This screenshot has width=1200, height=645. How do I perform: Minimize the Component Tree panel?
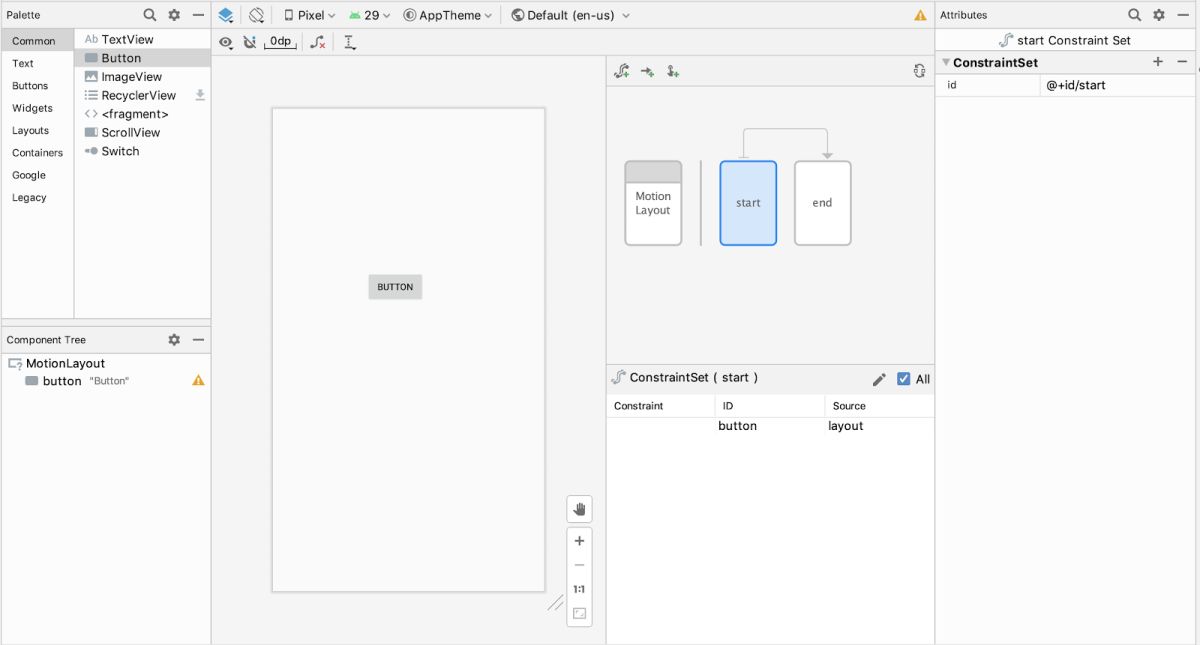[198, 340]
